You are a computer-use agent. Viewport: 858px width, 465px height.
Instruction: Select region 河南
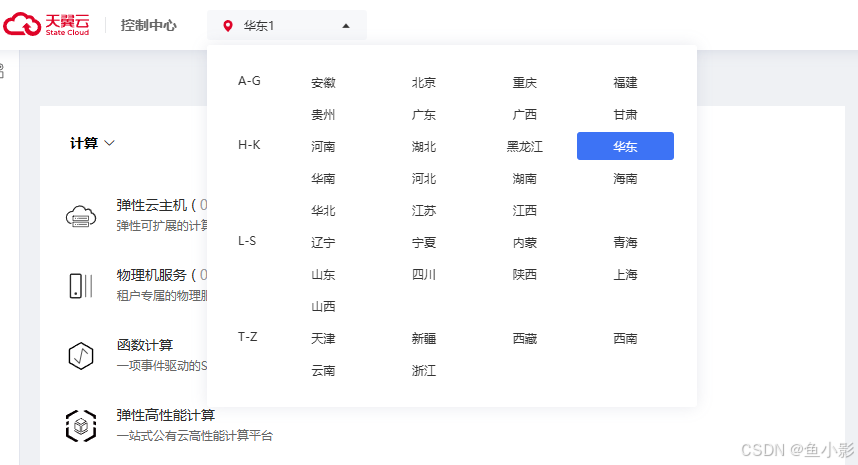[x=323, y=147]
